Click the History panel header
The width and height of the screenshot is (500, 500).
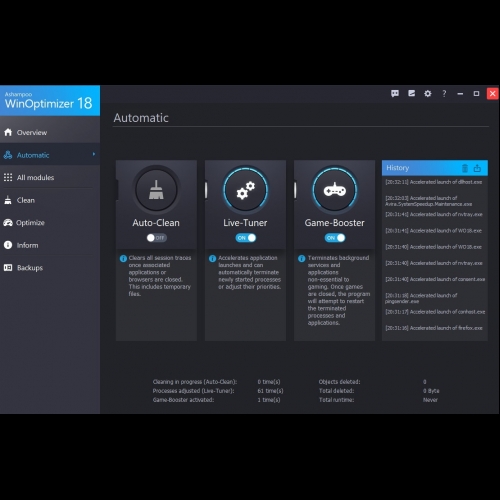[x=435, y=168]
